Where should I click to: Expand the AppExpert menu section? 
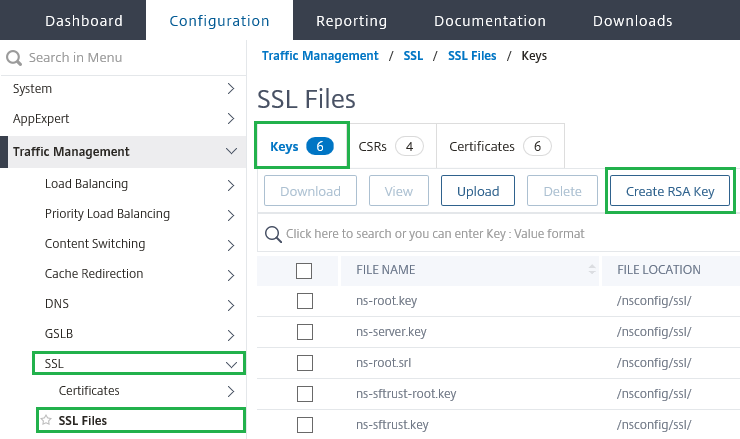click(x=231, y=119)
